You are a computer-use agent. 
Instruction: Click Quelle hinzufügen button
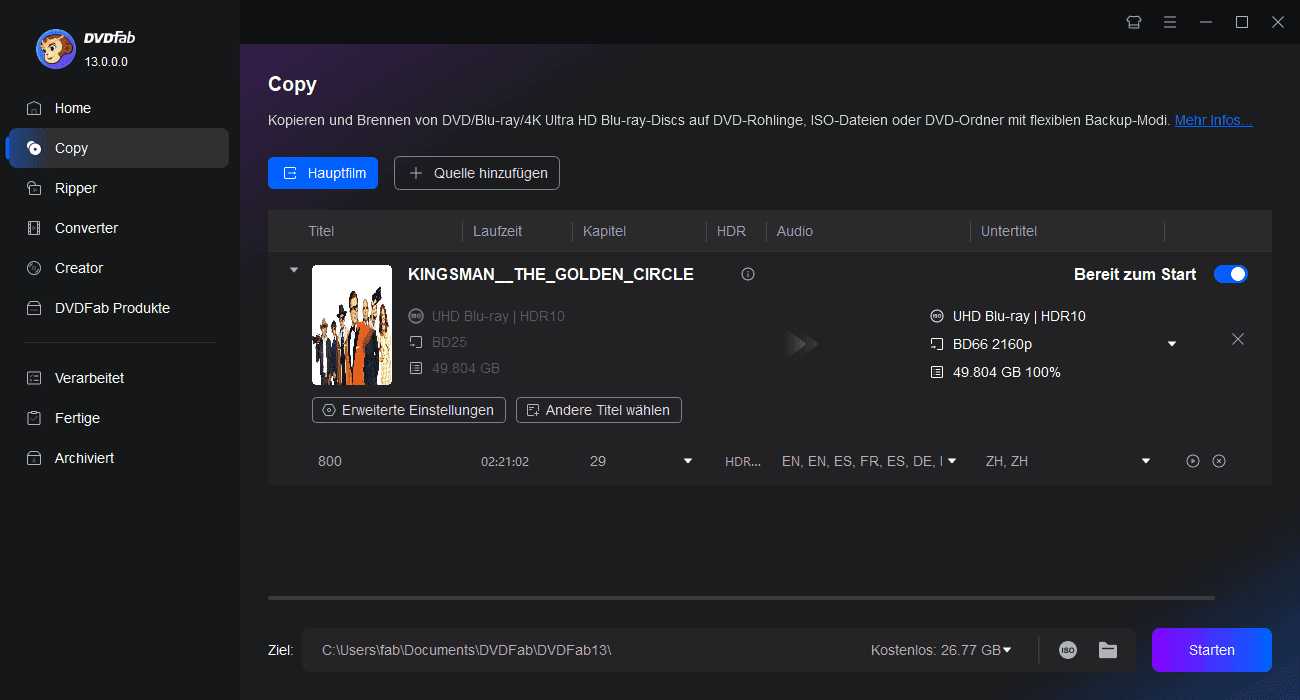click(x=477, y=173)
